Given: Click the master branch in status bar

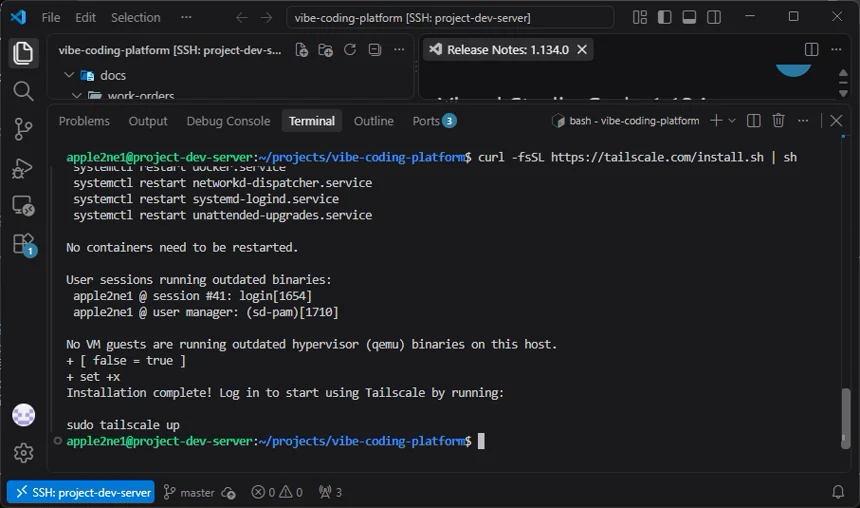Looking at the screenshot, I should [190, 492].
